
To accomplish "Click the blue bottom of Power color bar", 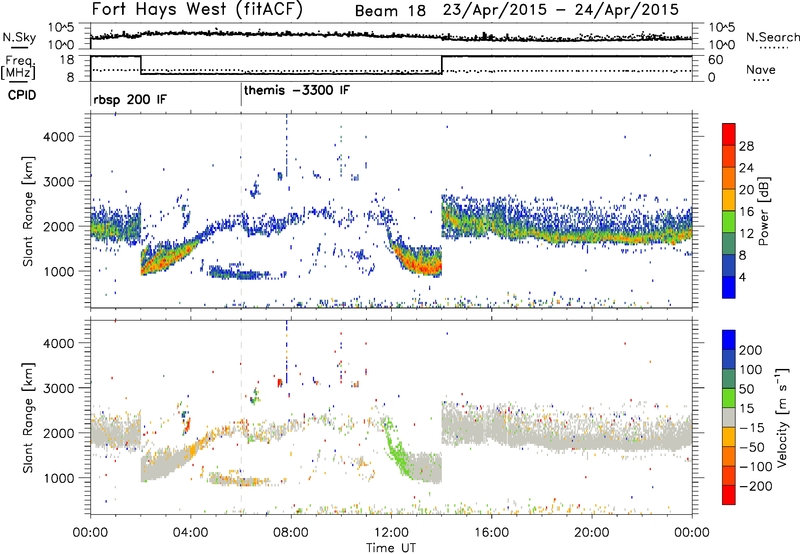I will click(x=729, y=287).
